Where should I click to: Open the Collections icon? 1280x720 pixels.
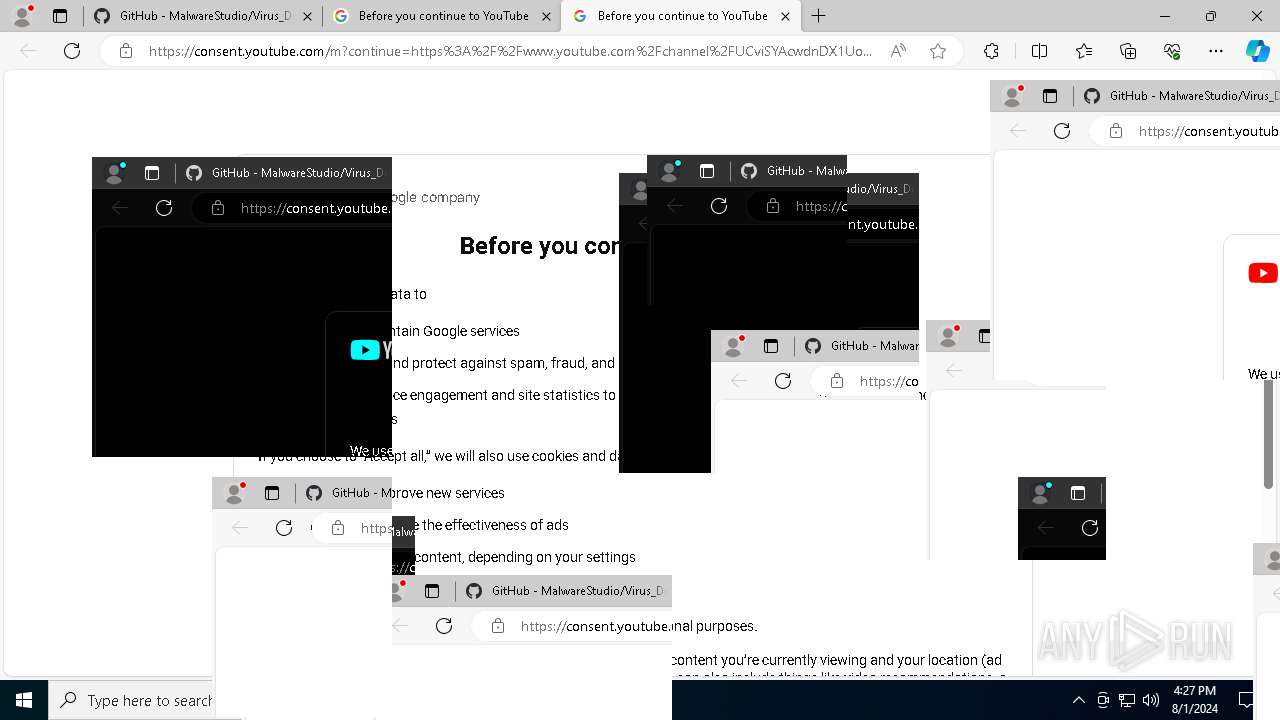(1128, 51)
